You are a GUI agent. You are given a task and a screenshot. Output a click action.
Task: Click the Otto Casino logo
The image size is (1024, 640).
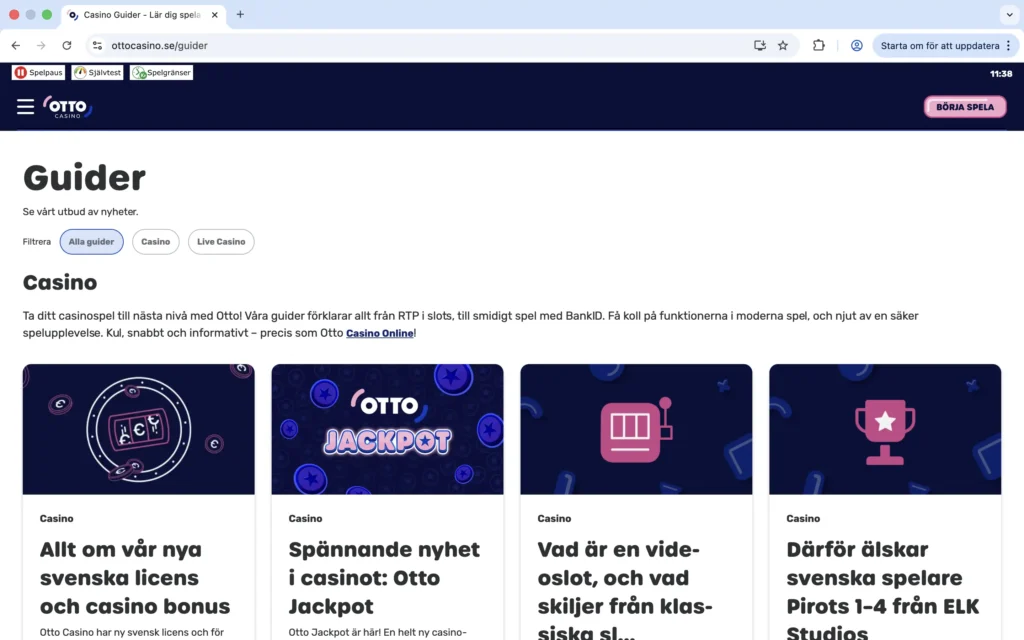[67, 106]
